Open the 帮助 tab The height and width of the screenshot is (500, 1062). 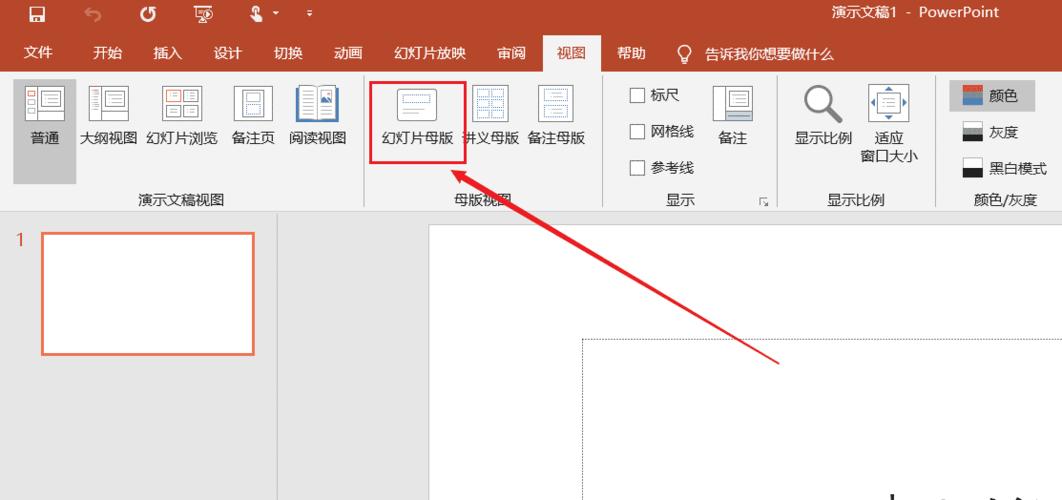(x=631, y=54)
